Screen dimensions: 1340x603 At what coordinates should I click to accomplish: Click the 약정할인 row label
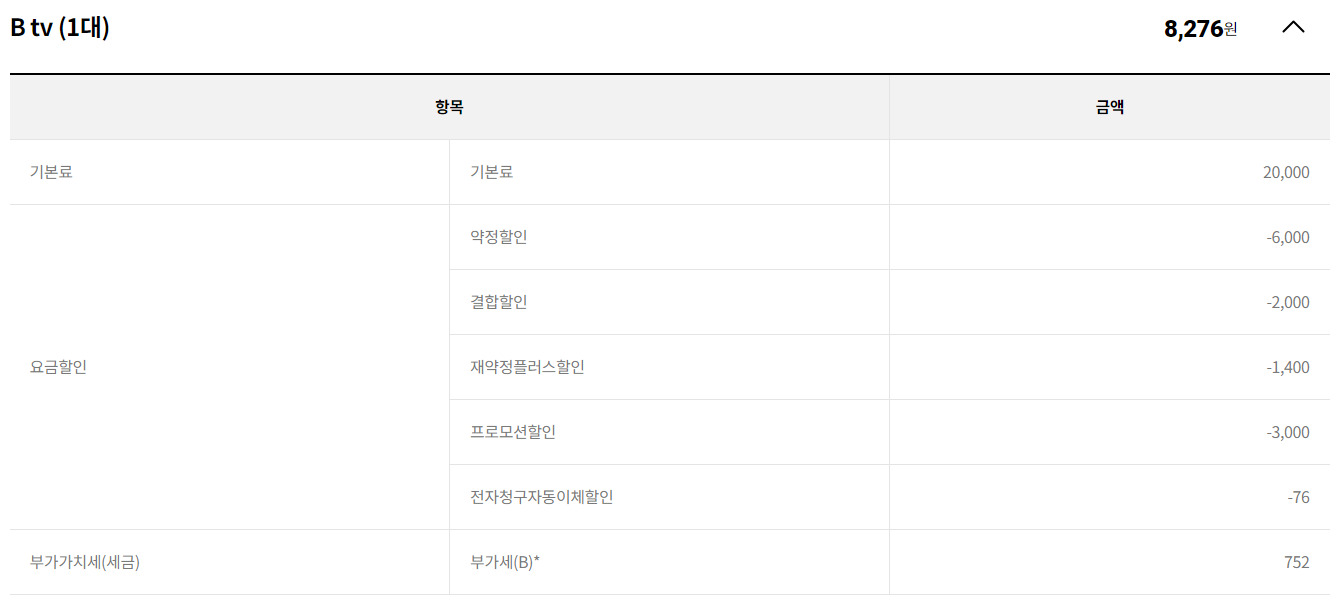pos(498,237)
